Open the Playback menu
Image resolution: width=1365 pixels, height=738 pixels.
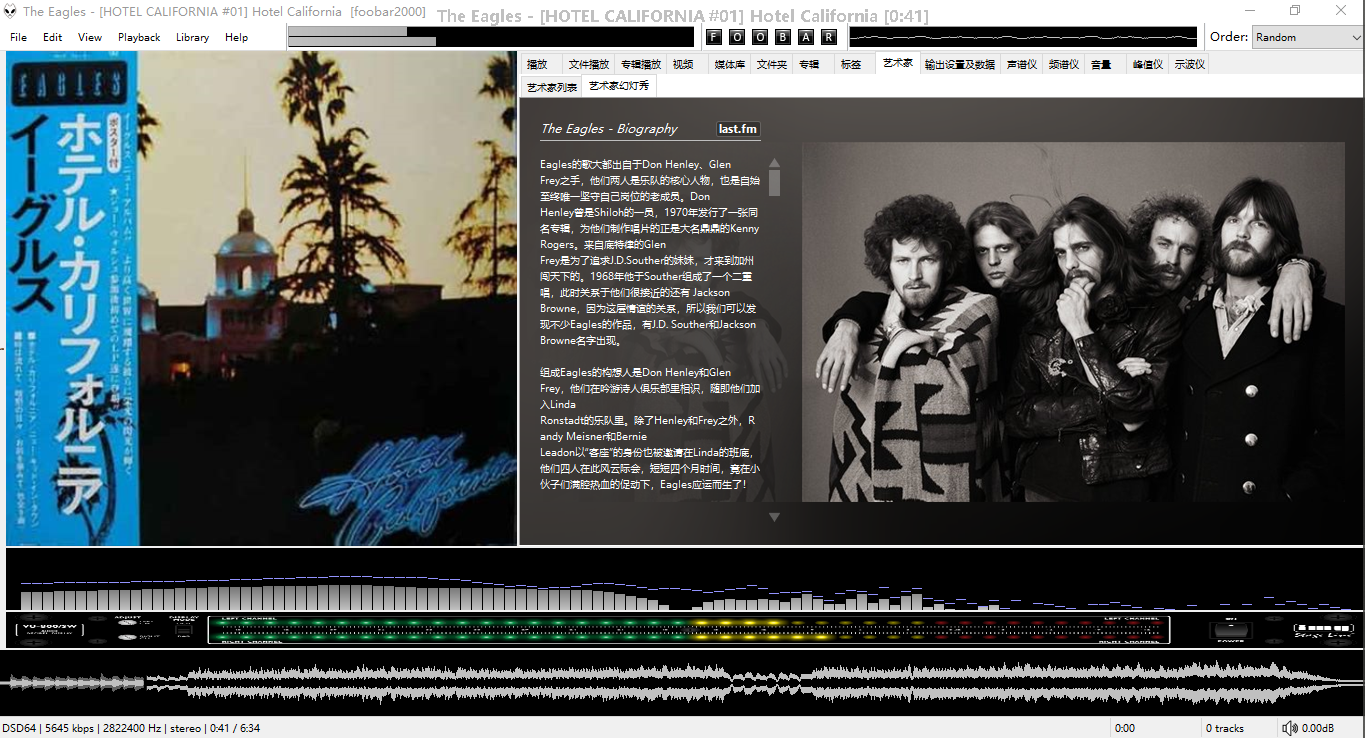click(x=139, y=37)
